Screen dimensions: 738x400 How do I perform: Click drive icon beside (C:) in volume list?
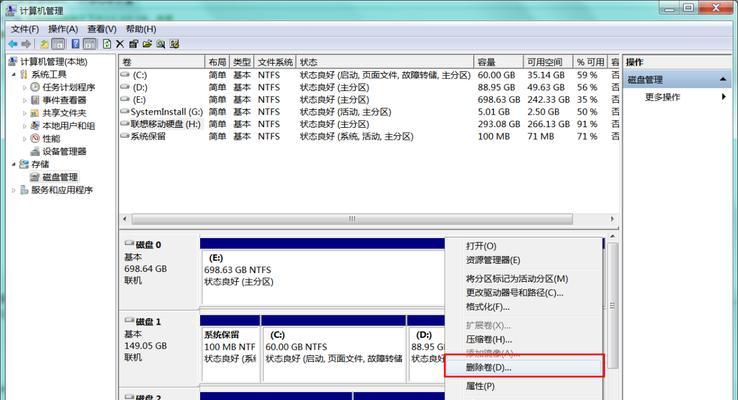(125, 74)
